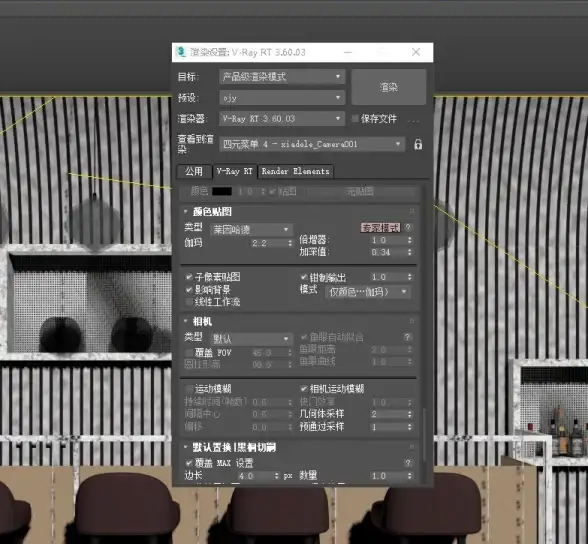Screen dimensions: 588x544
Task: Click the drag grip of the 相机 rollout
Action: point(412,321)
